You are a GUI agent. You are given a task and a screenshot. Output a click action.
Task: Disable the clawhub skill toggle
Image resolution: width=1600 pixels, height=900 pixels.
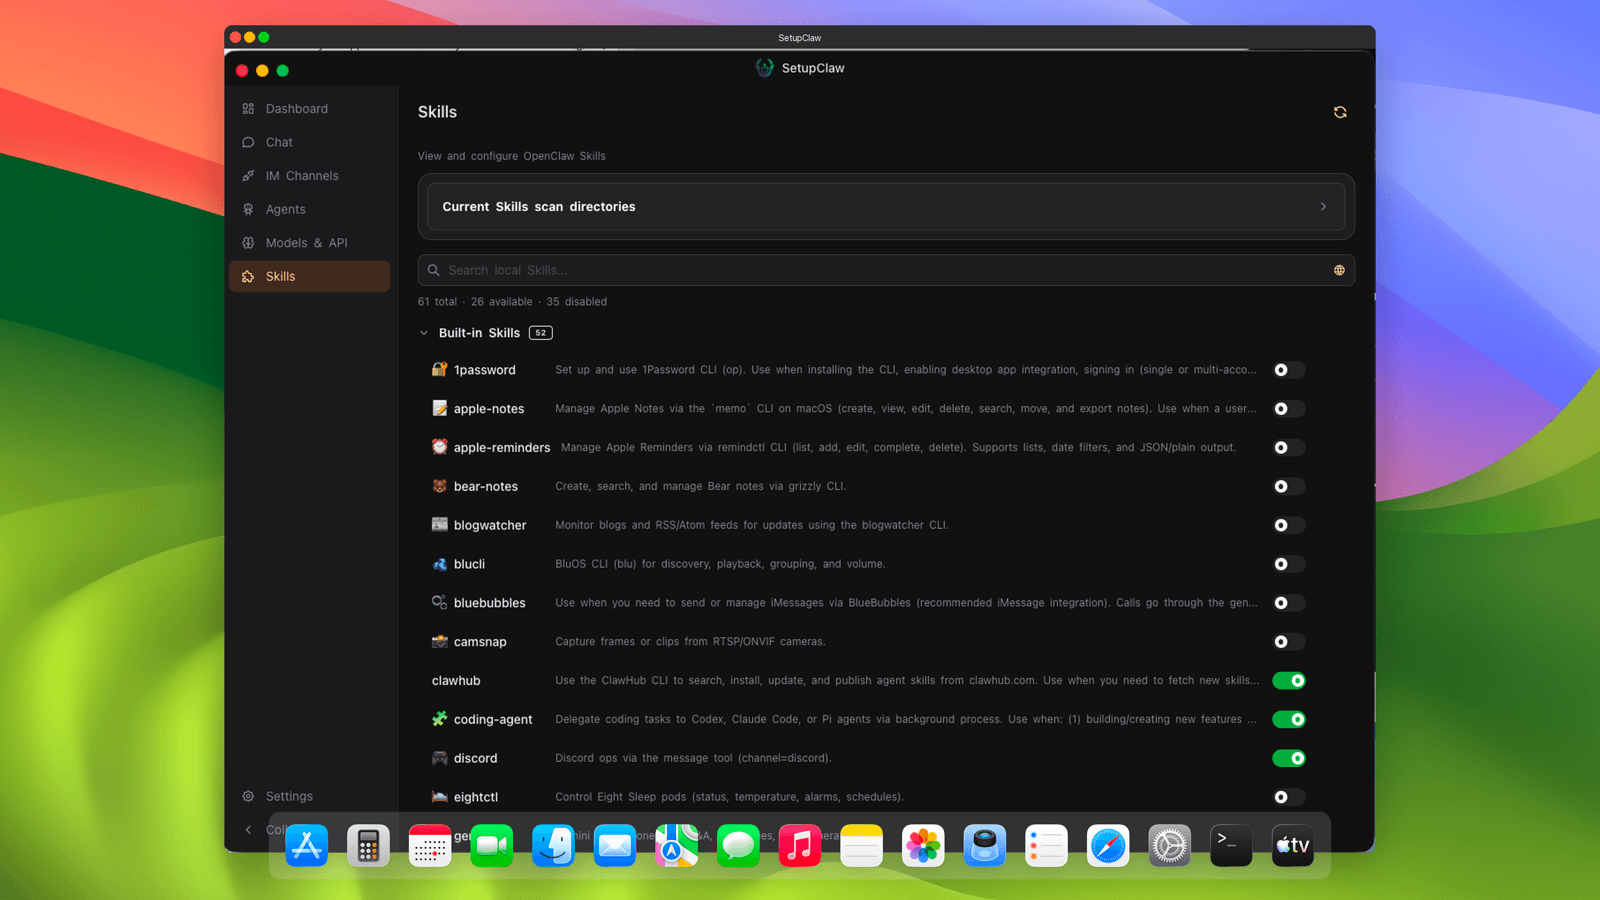click(1289, 681)
